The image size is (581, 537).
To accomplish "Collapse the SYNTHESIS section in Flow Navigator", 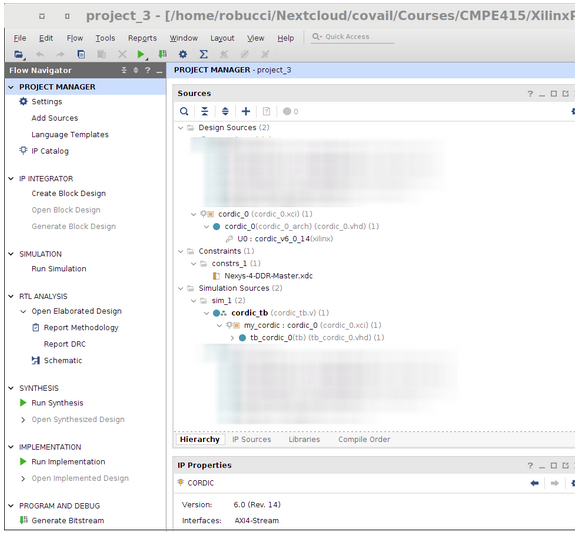I will point(11,389).
